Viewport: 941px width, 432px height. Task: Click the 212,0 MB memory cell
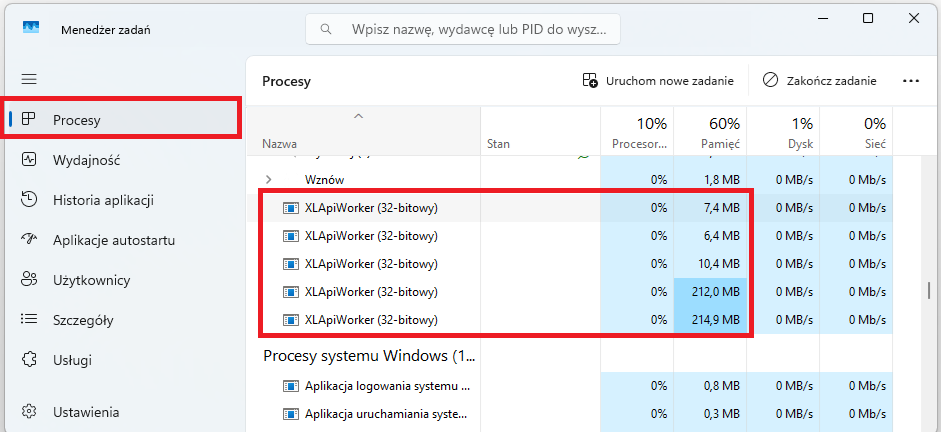[x=711, y=292]
